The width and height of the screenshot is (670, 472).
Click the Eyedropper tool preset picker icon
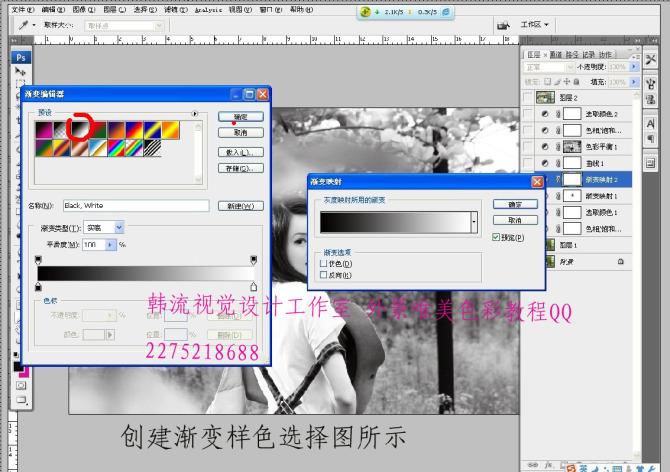pos(26,25)
